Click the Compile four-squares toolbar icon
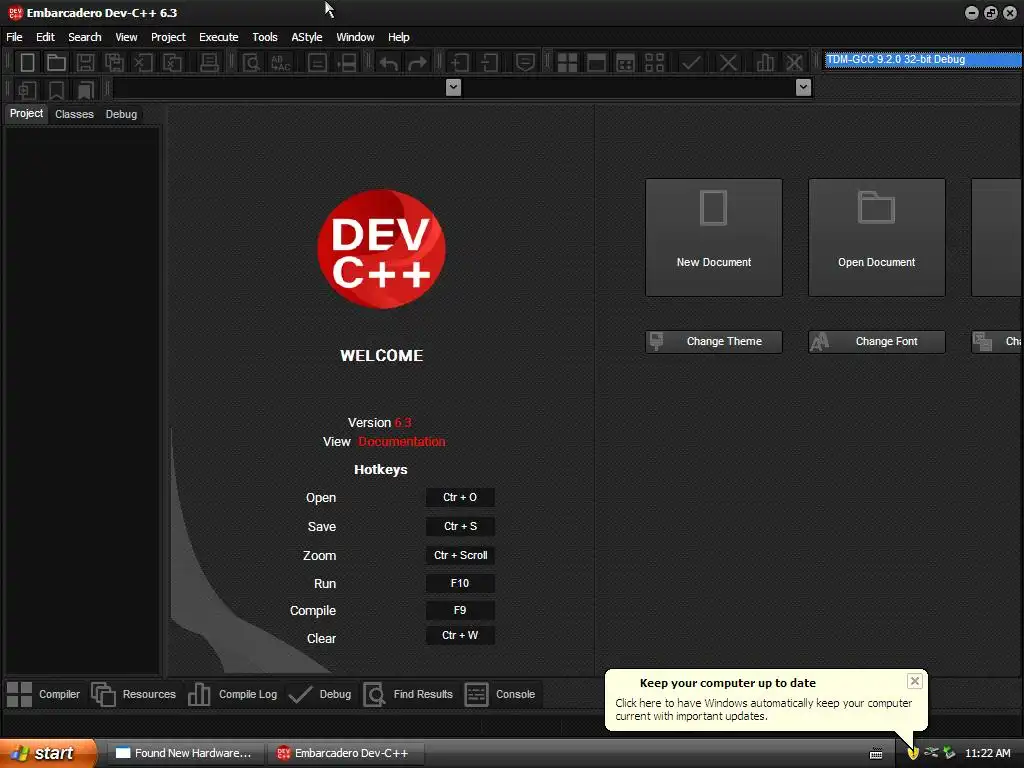 (x=567, y=63)
